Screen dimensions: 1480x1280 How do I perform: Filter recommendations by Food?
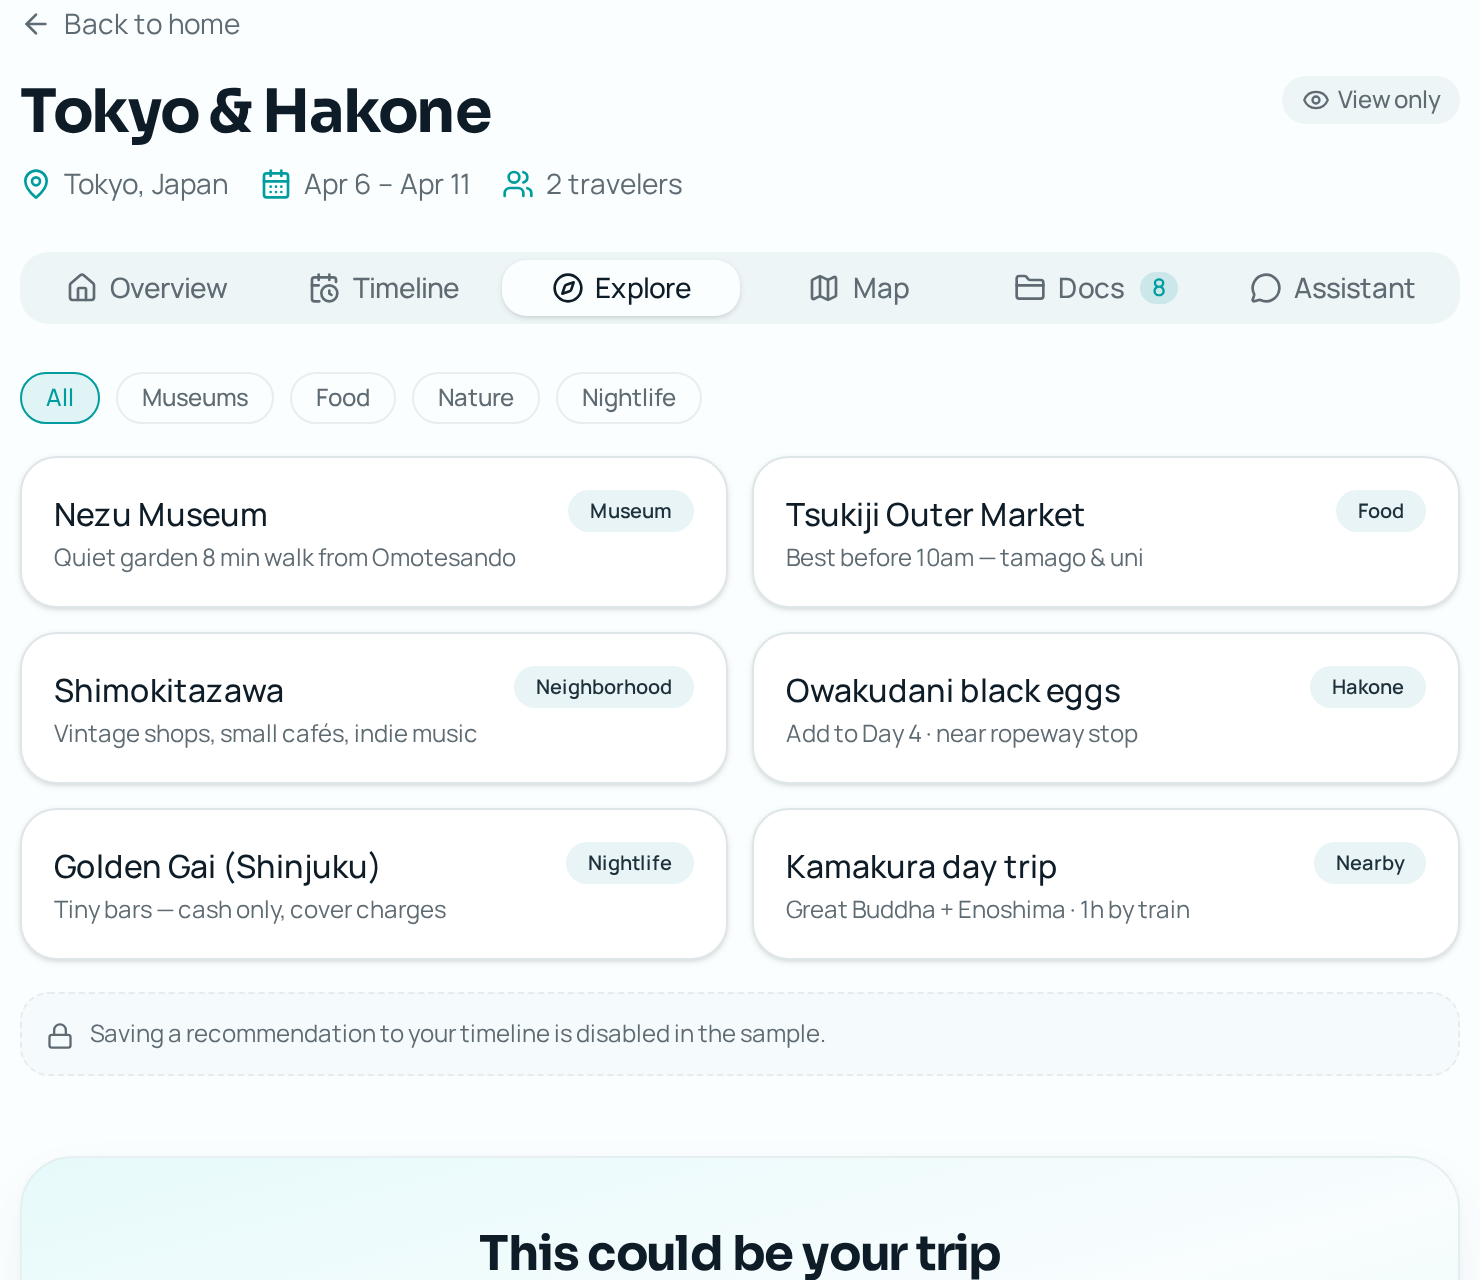pyautogui.click(x=343, y=398)
